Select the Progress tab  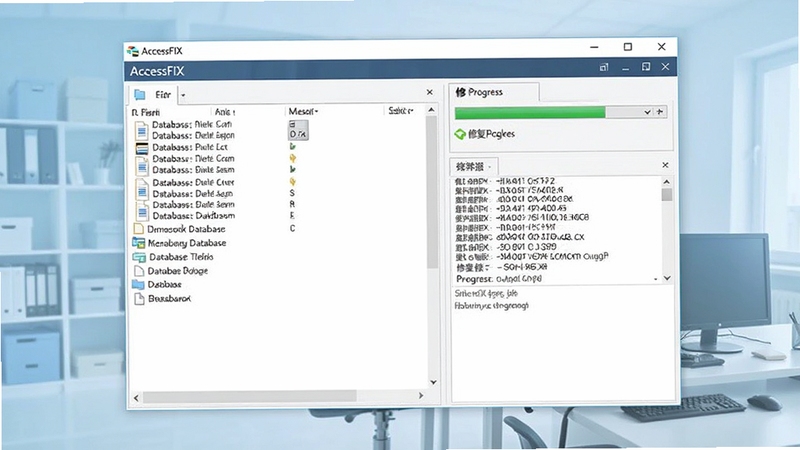[493, 92]
